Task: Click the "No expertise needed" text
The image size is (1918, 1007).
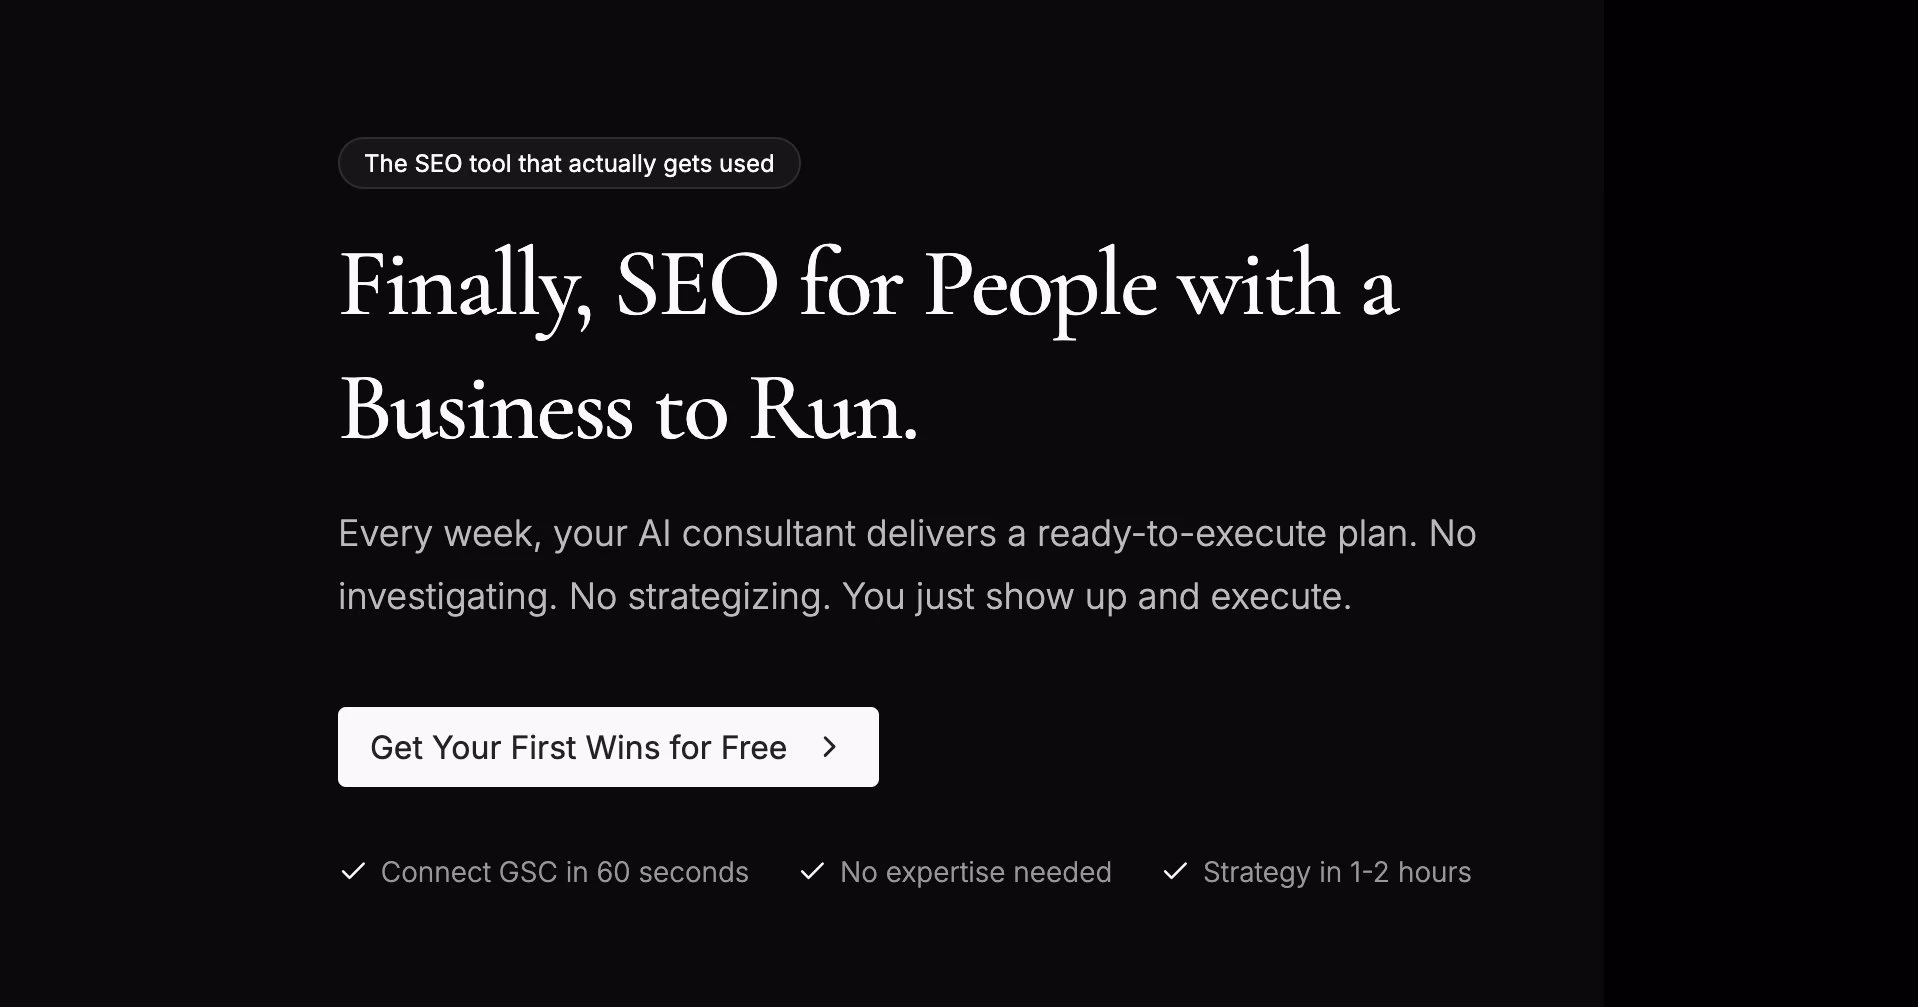Action: pos(975,872)
